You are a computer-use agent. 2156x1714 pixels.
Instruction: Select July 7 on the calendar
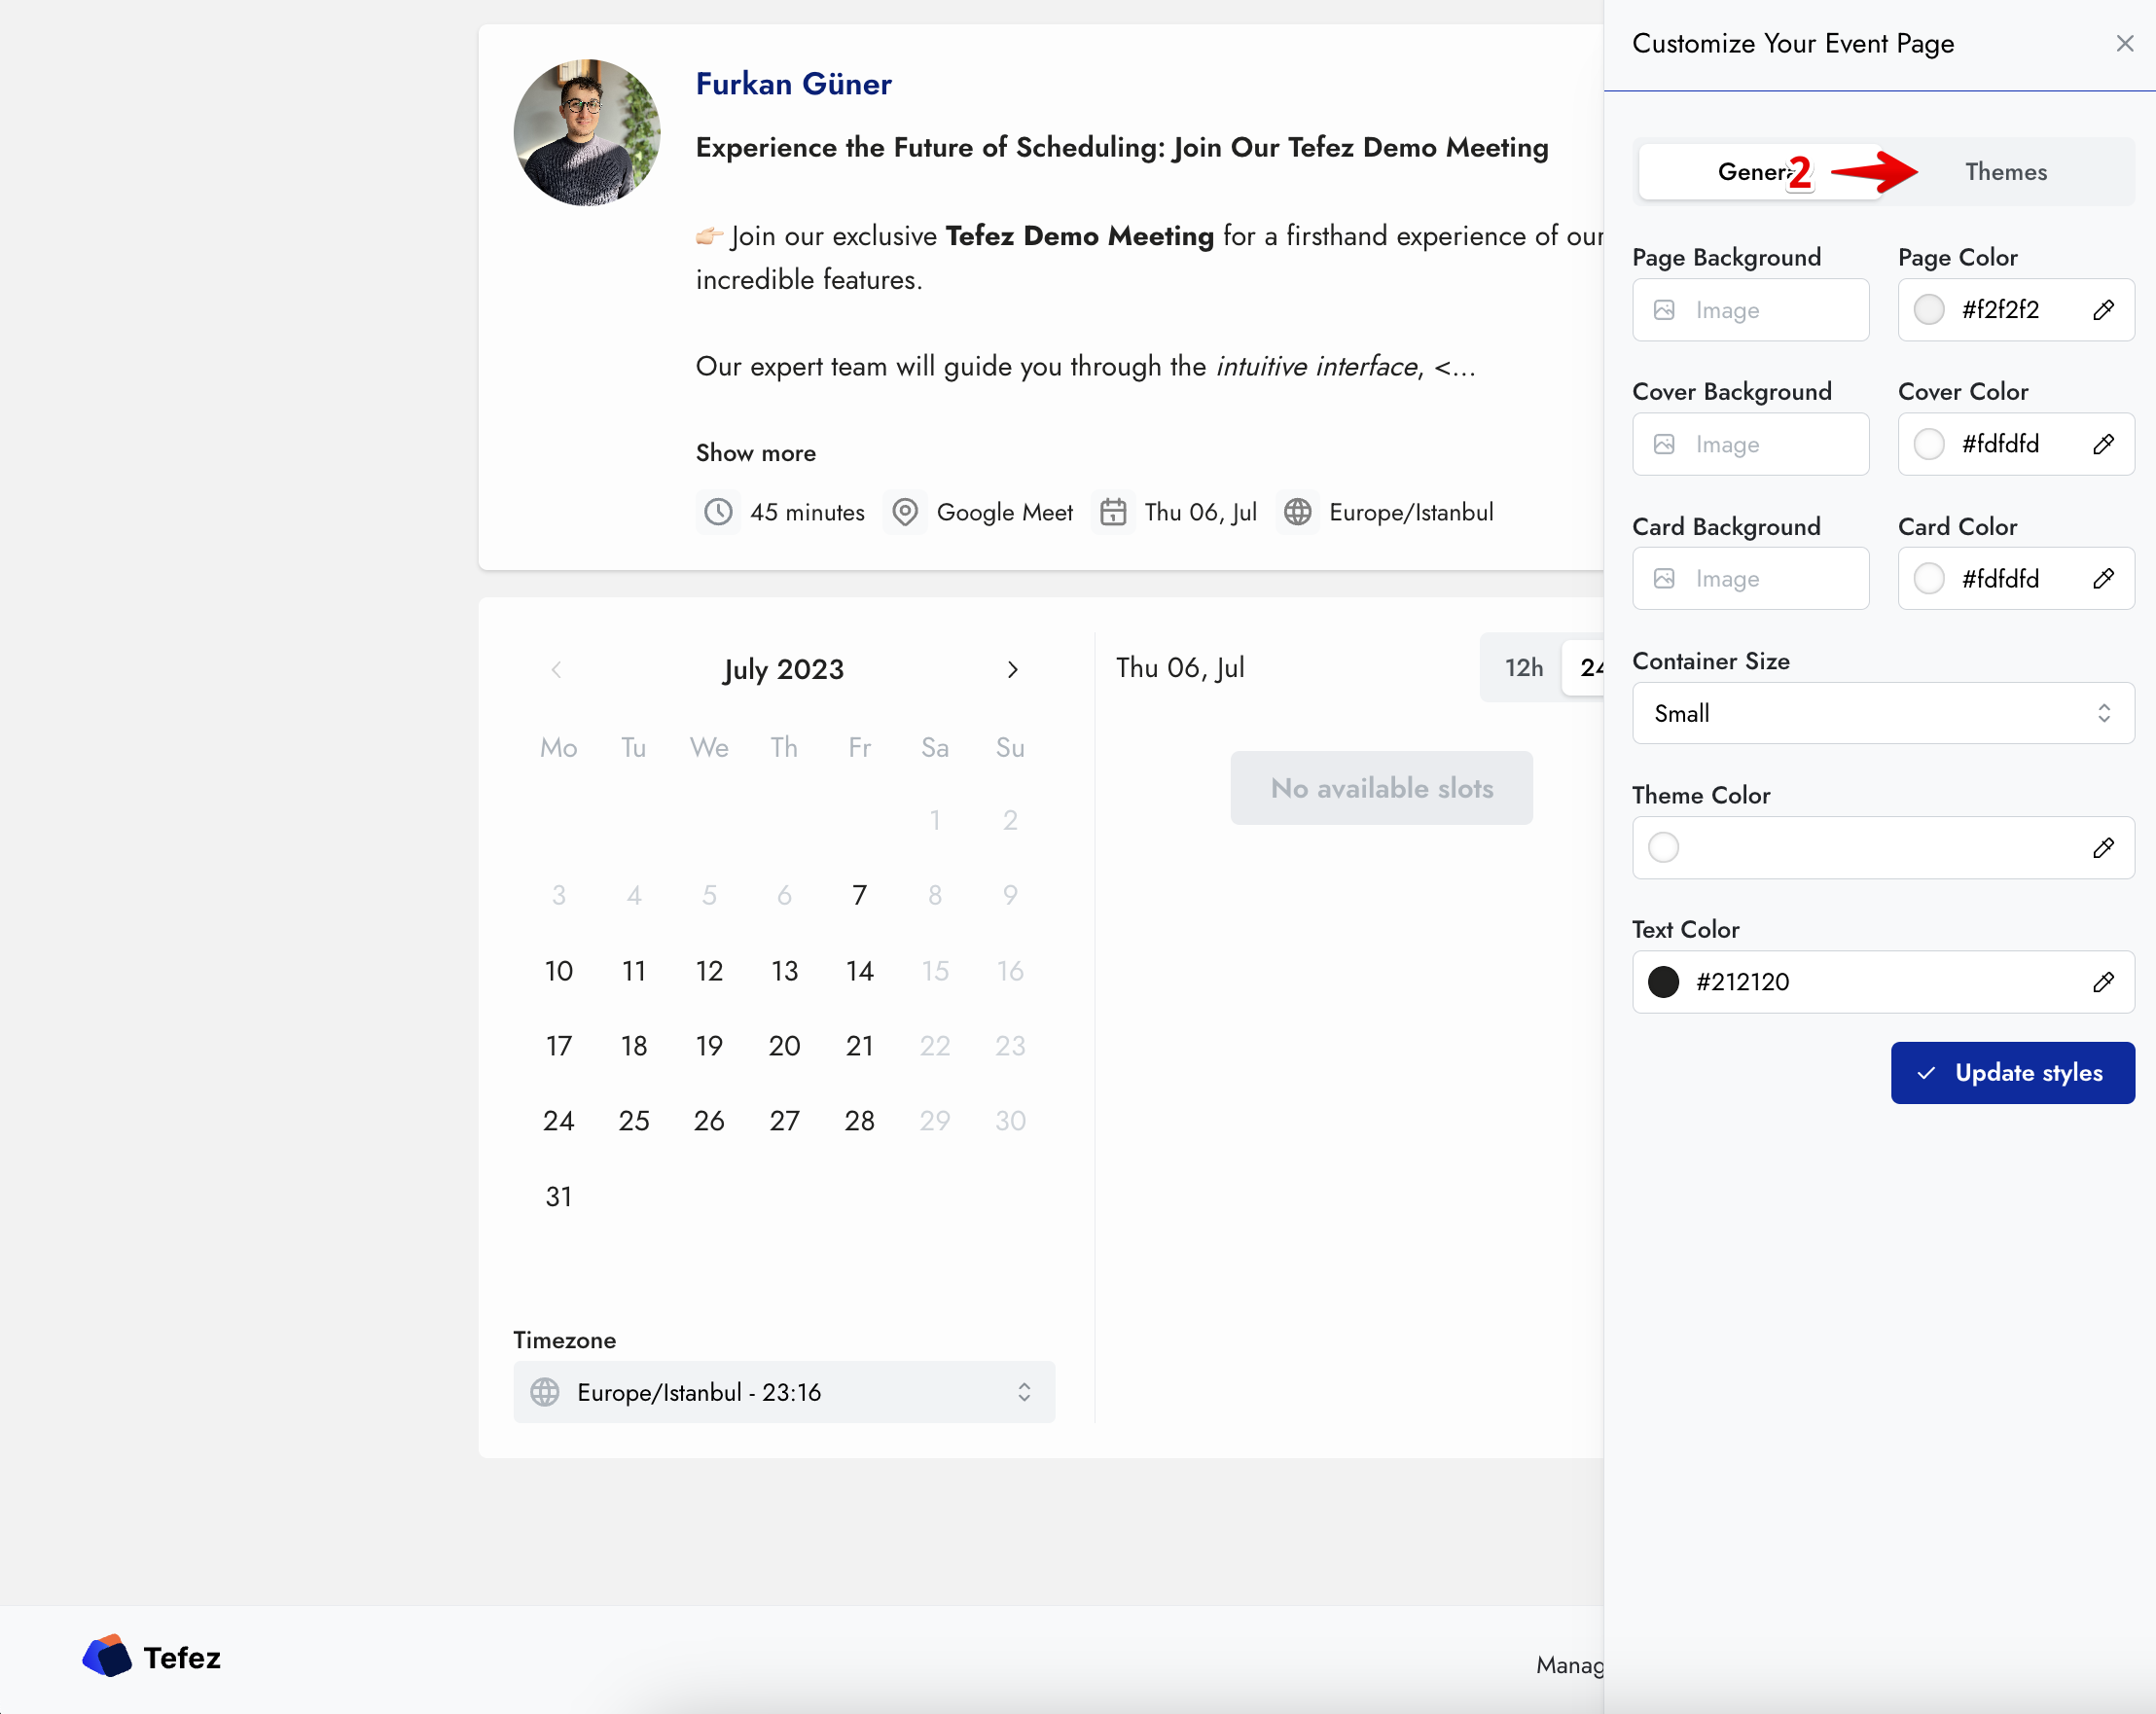click(x=859, y=895)
